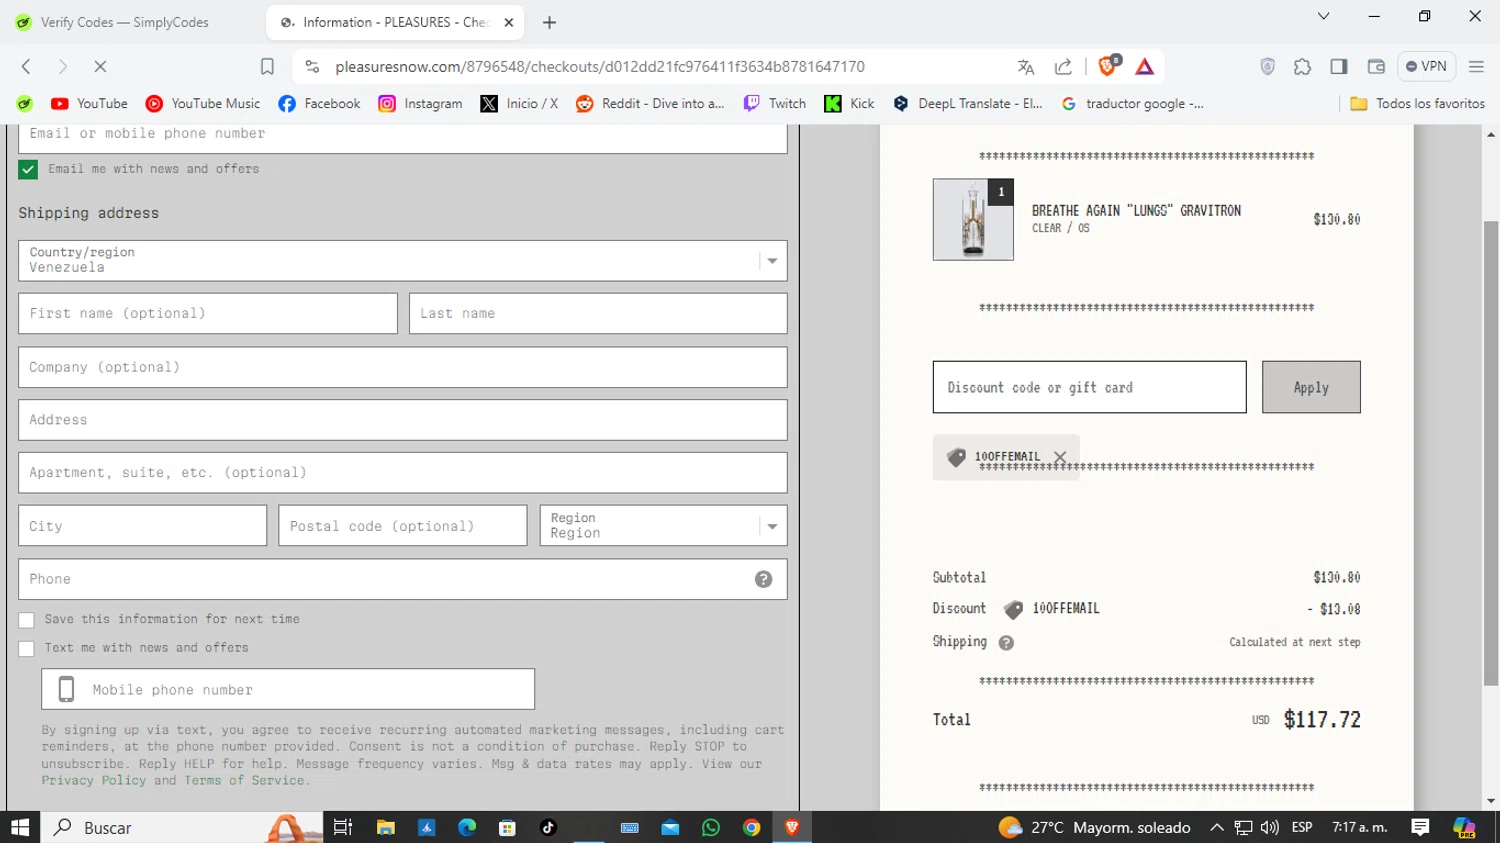1500x843 pixels.
Task: Click the Shipping info question icon
Action: coord(1006,643)
